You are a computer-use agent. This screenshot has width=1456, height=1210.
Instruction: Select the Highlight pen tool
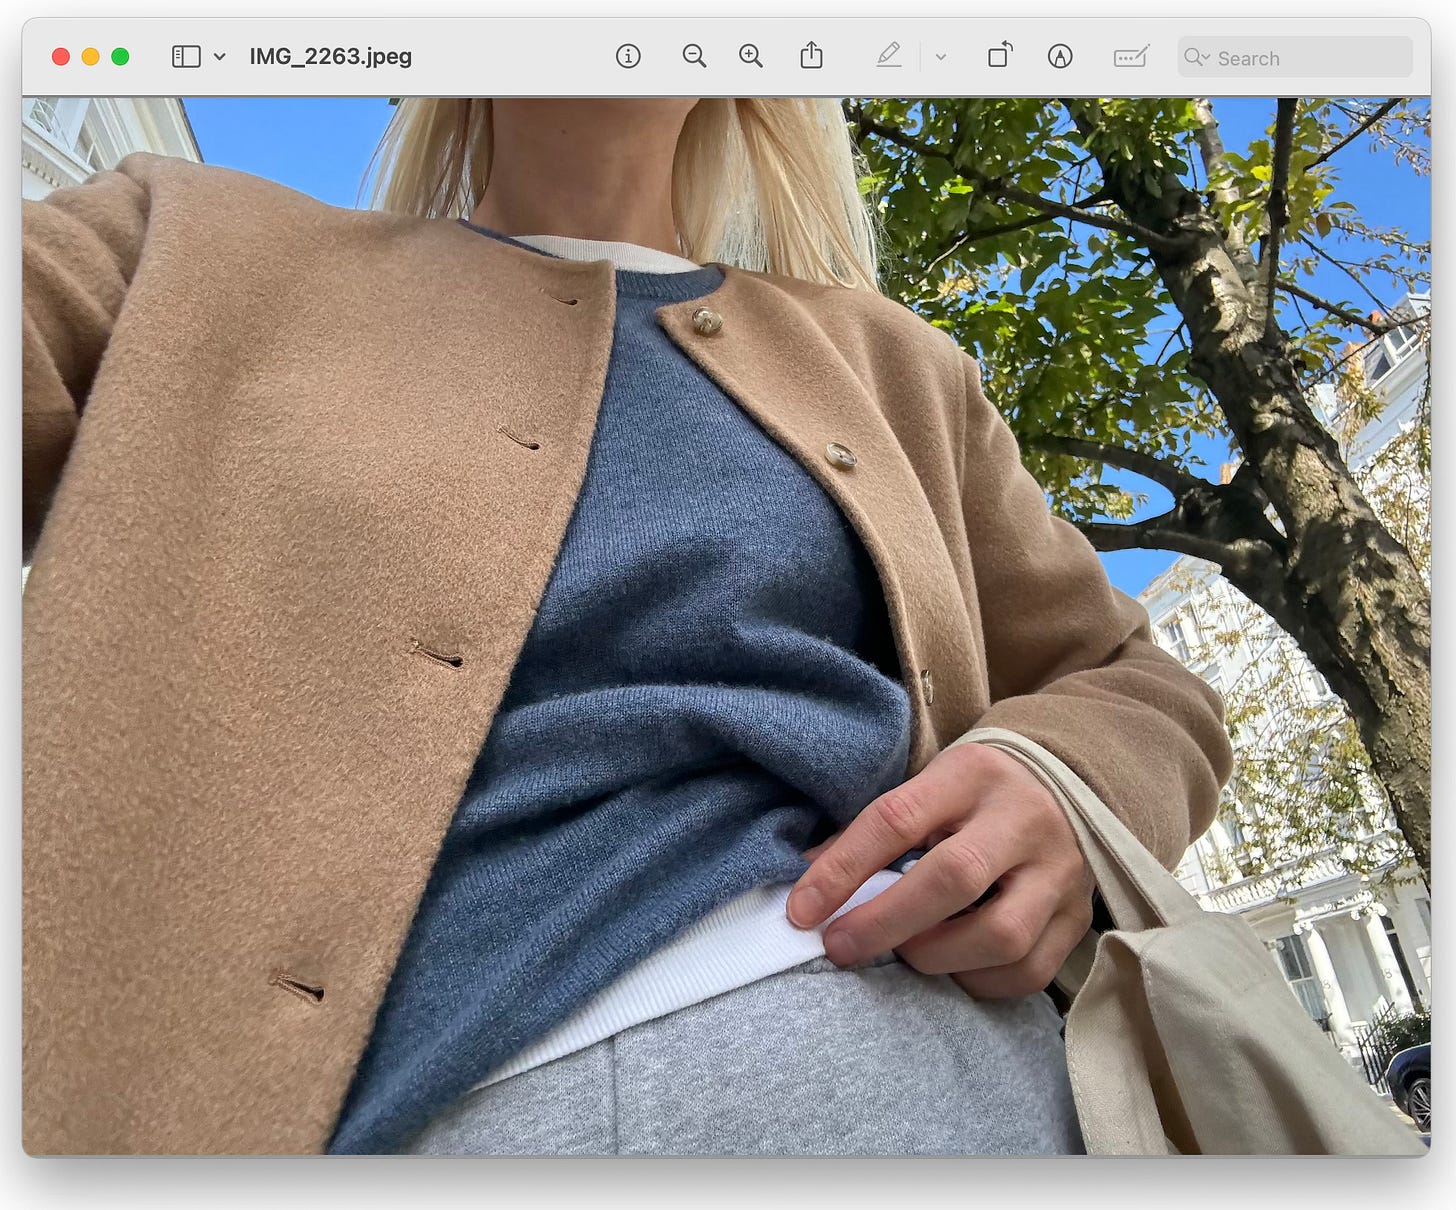[x=888, y=56]
